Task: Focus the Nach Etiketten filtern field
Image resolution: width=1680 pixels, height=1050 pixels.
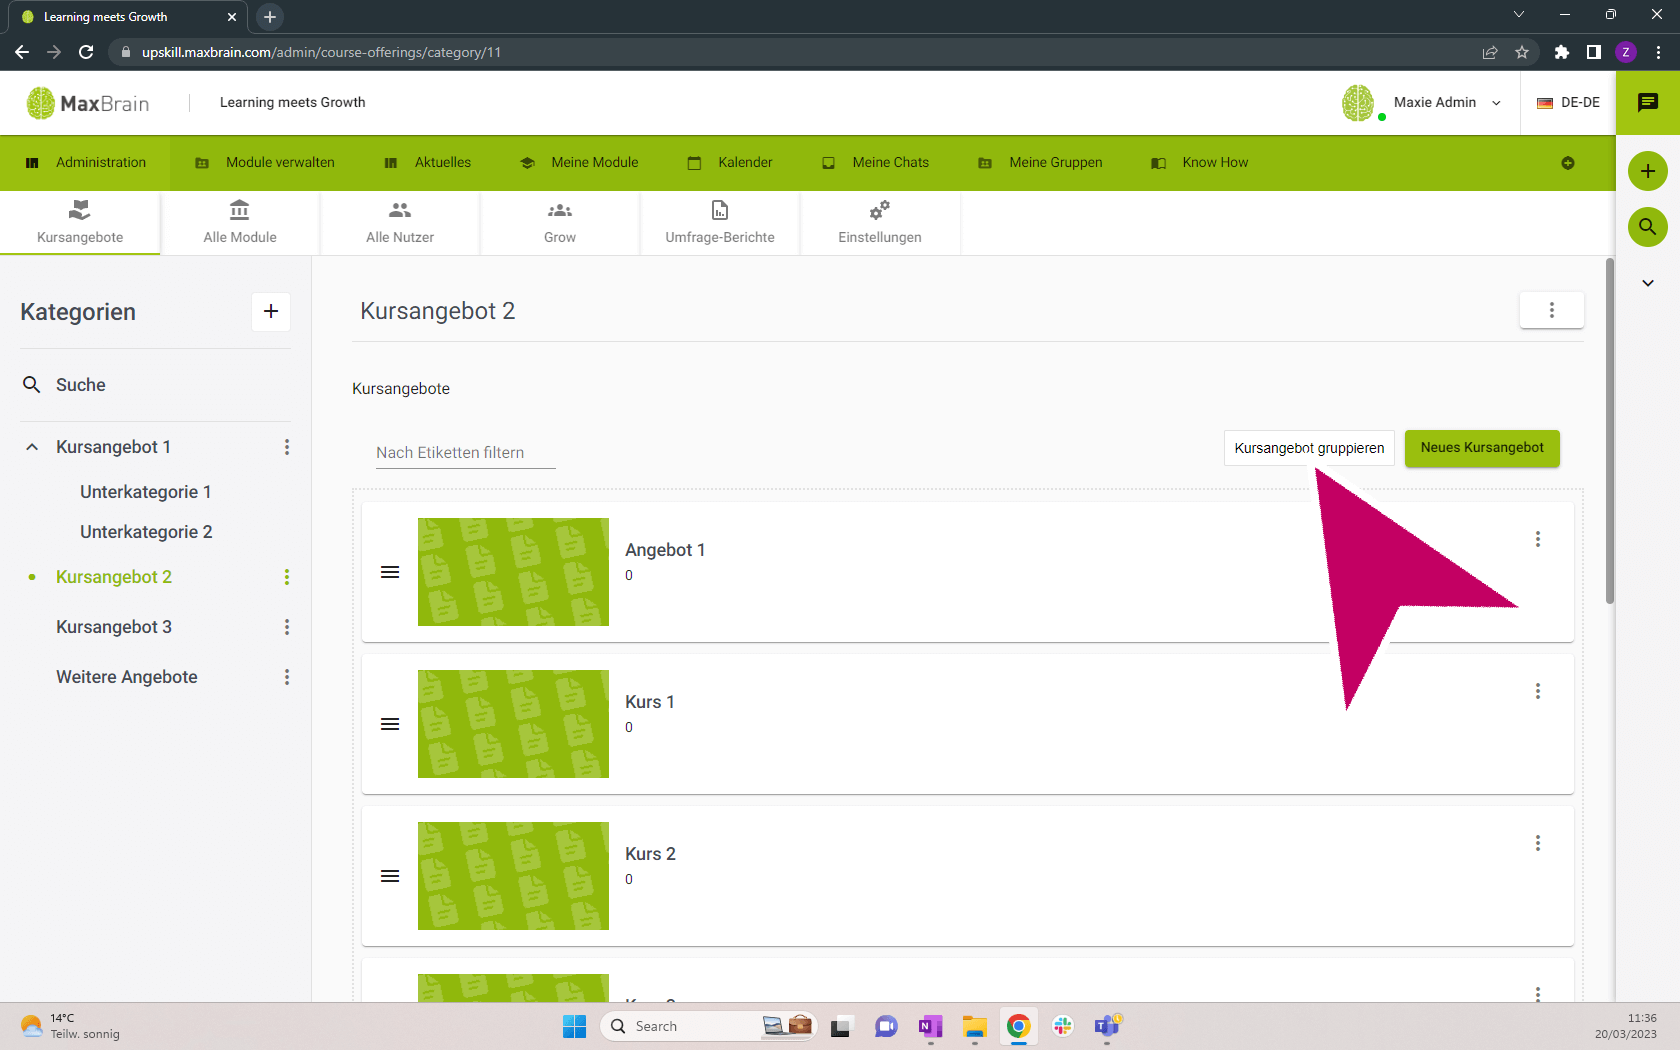Action: (x=466, y=453)
